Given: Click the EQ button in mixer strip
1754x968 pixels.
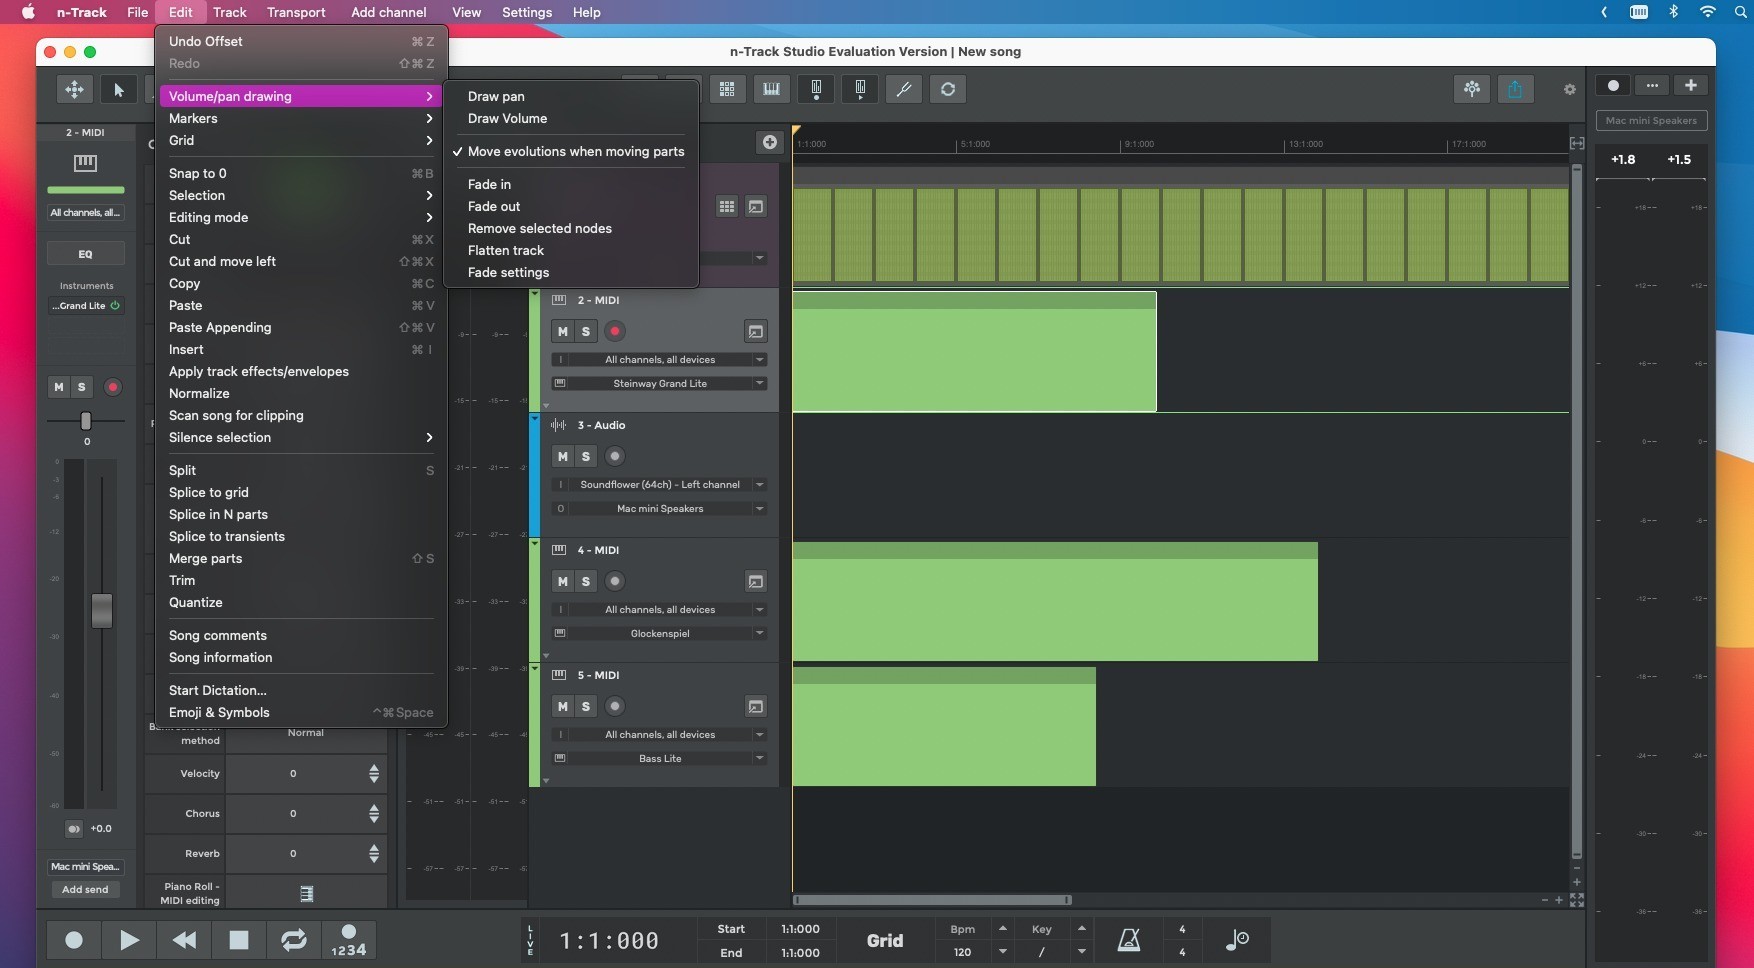Looking at the screenshot, I should coord(85,254).
